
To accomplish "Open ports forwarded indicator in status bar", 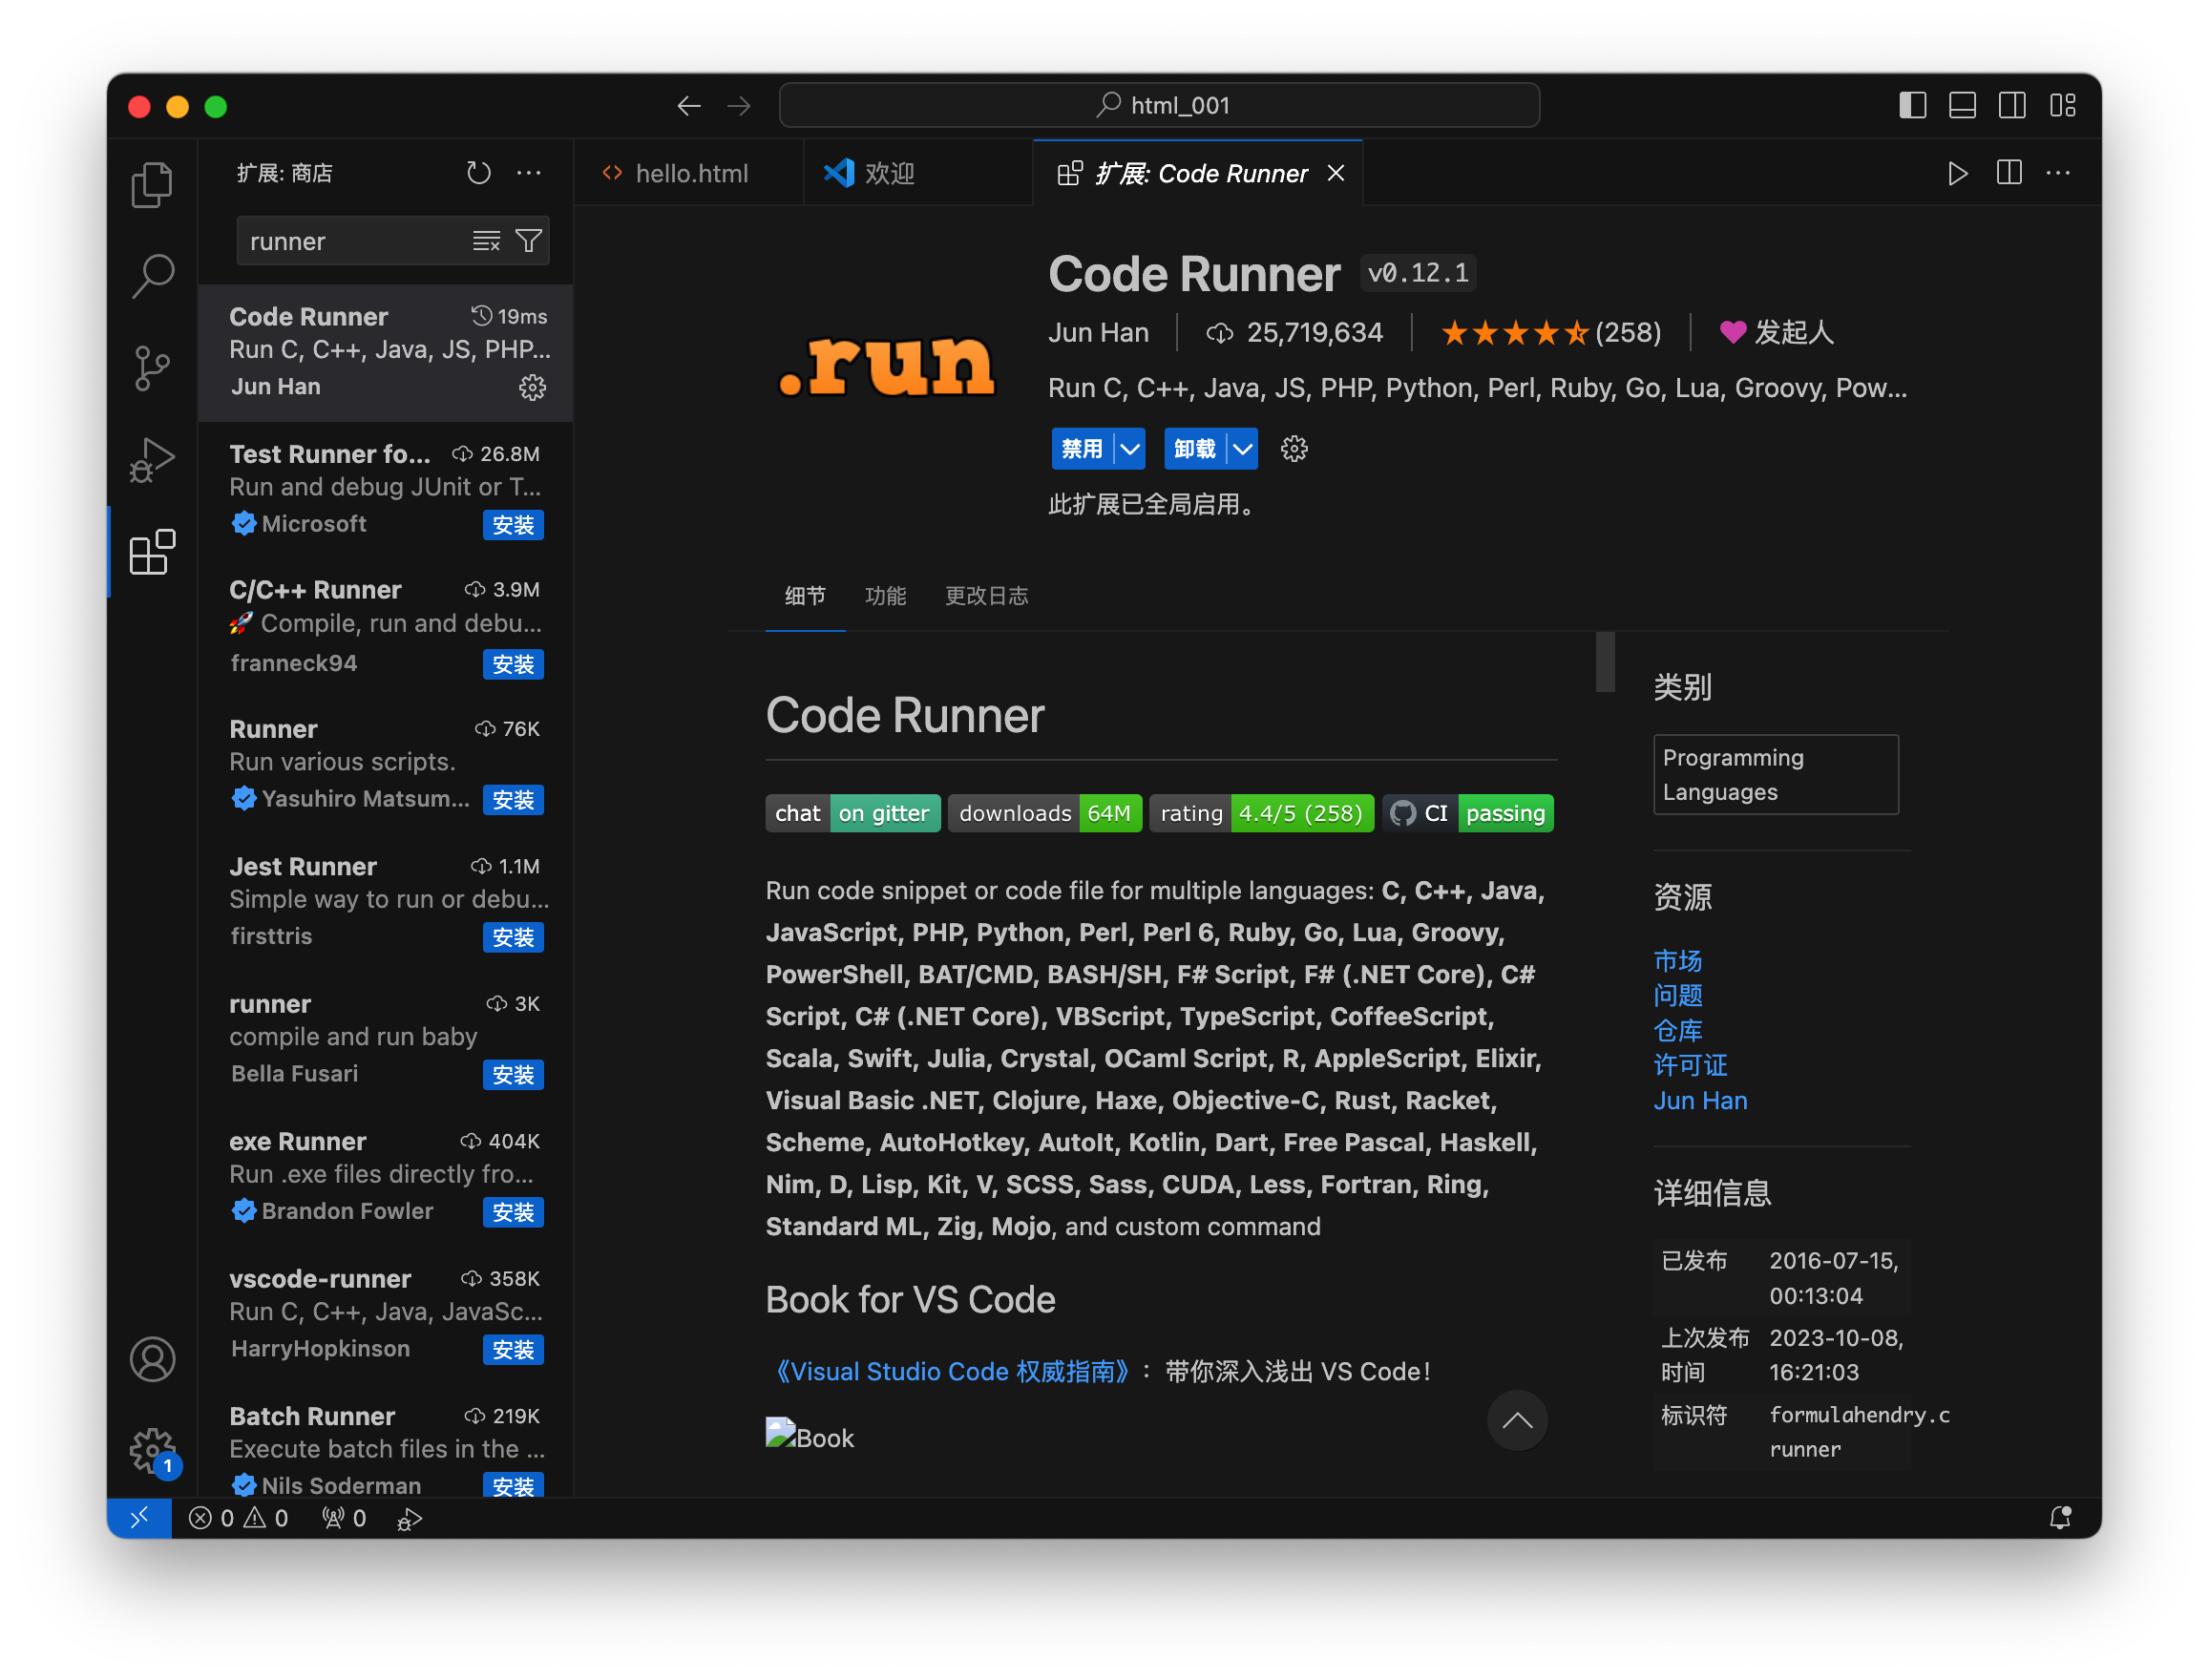I will [344, 1518].
